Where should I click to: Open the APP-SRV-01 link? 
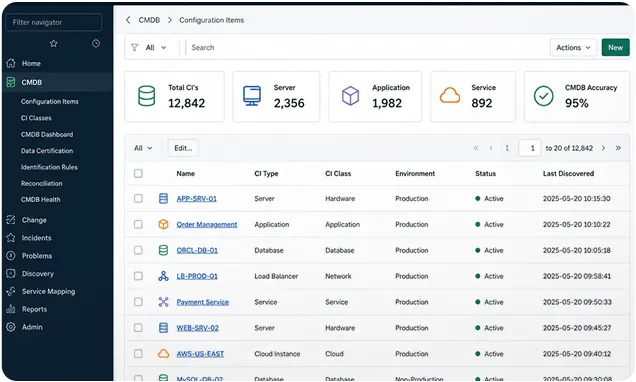click(x=196, y=198)
